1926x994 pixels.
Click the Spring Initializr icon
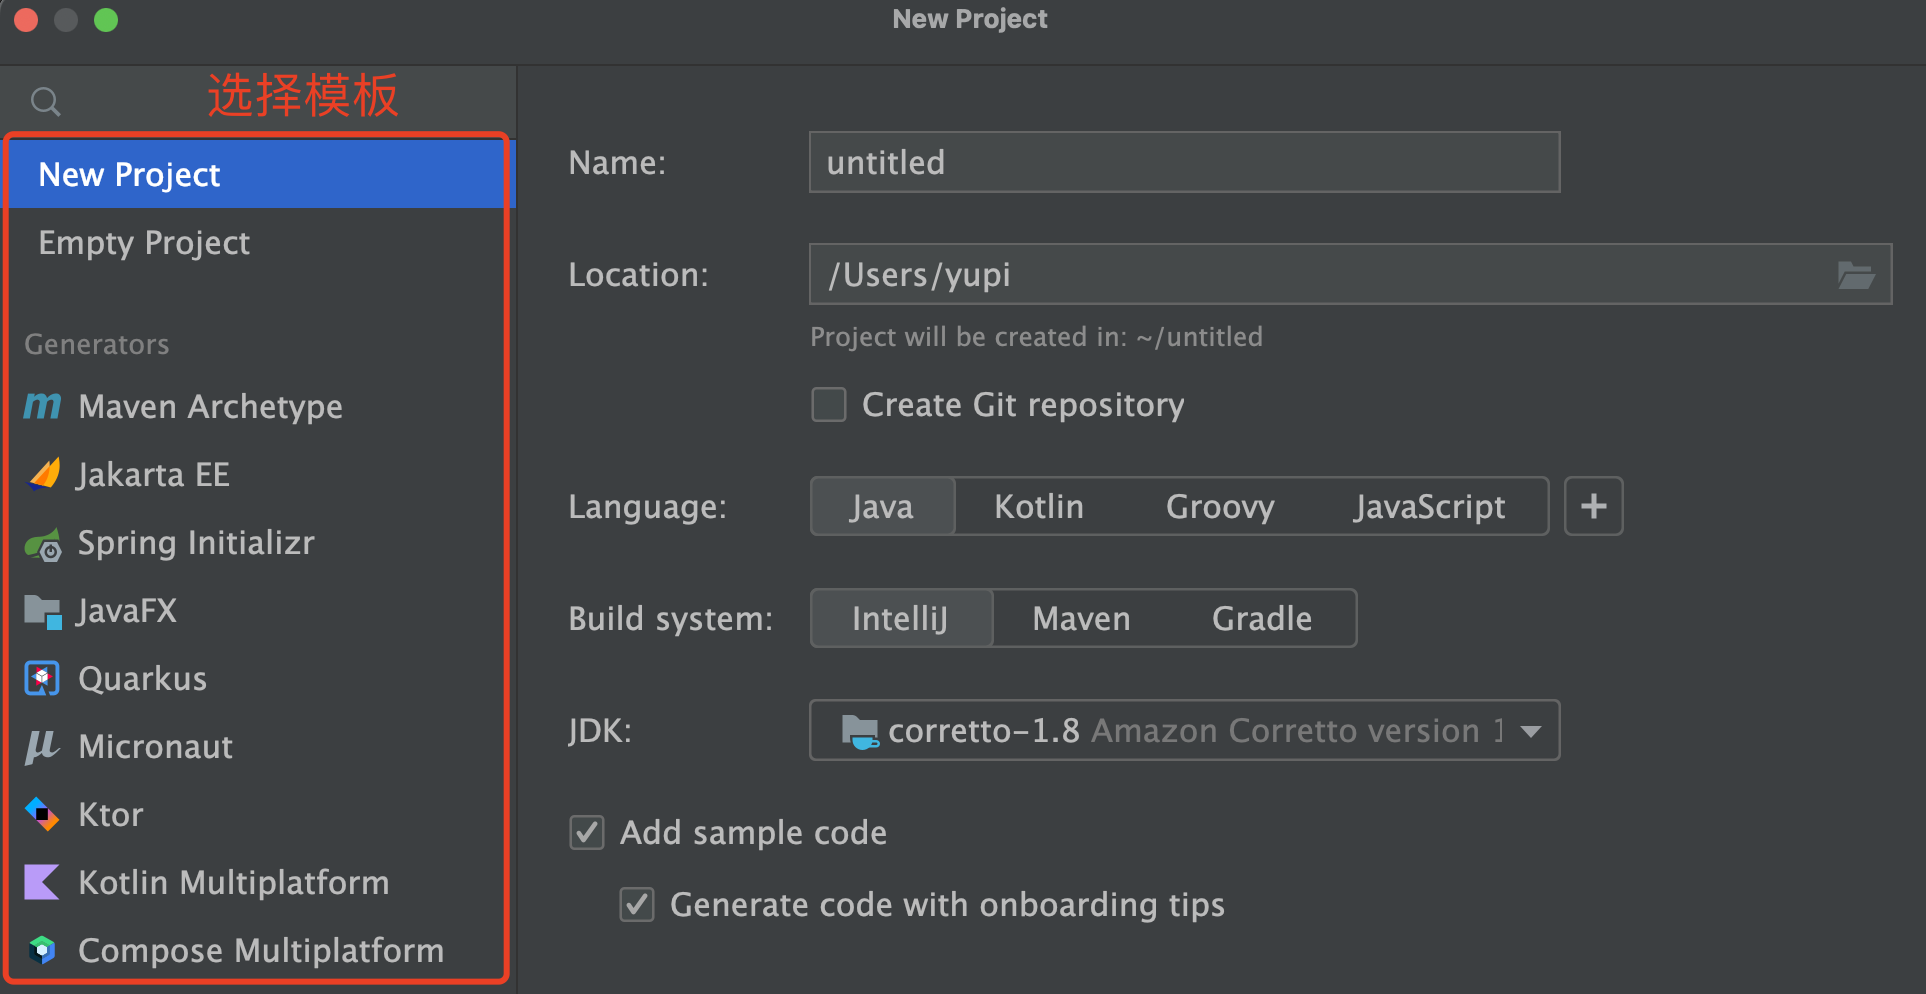[x=43, y=544]
